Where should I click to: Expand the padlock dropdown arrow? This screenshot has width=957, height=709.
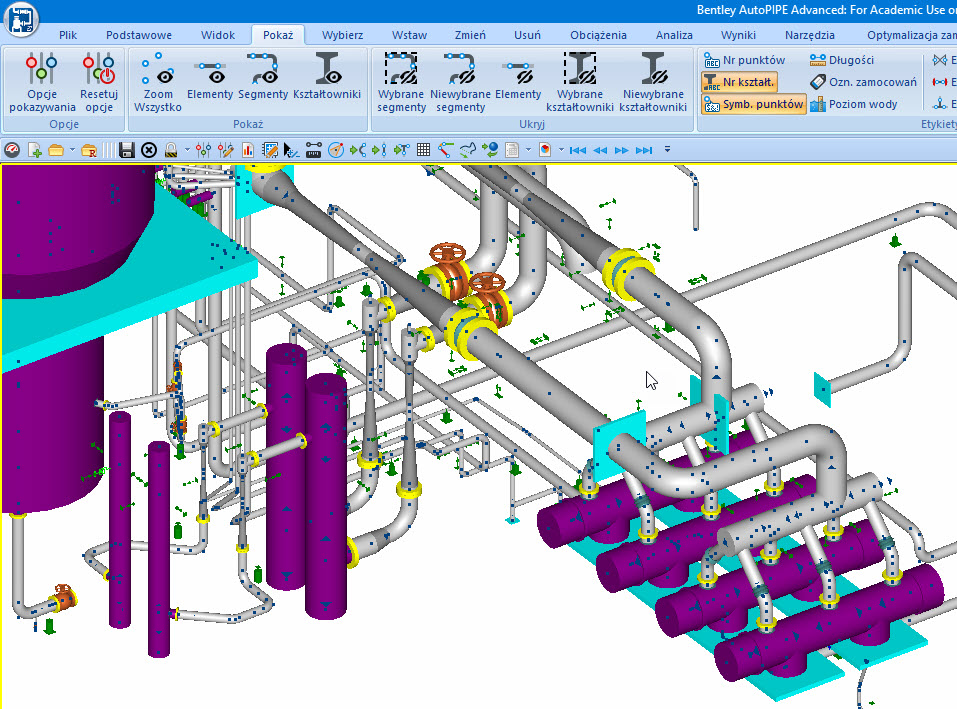(187, 149)
